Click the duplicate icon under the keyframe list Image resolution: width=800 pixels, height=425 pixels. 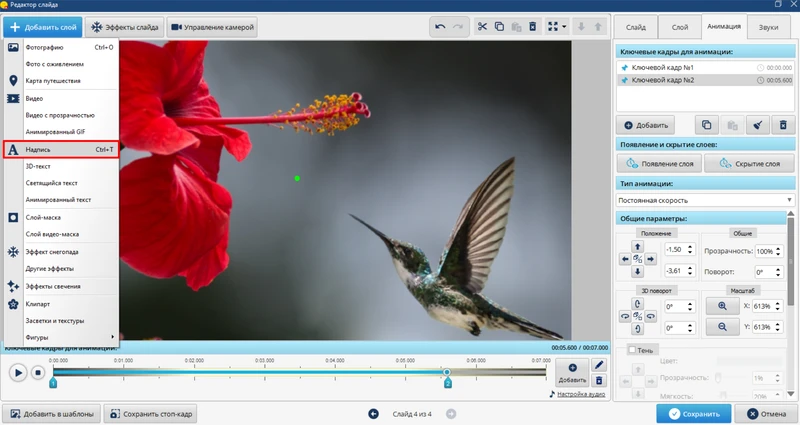click(x=706, y=125)
